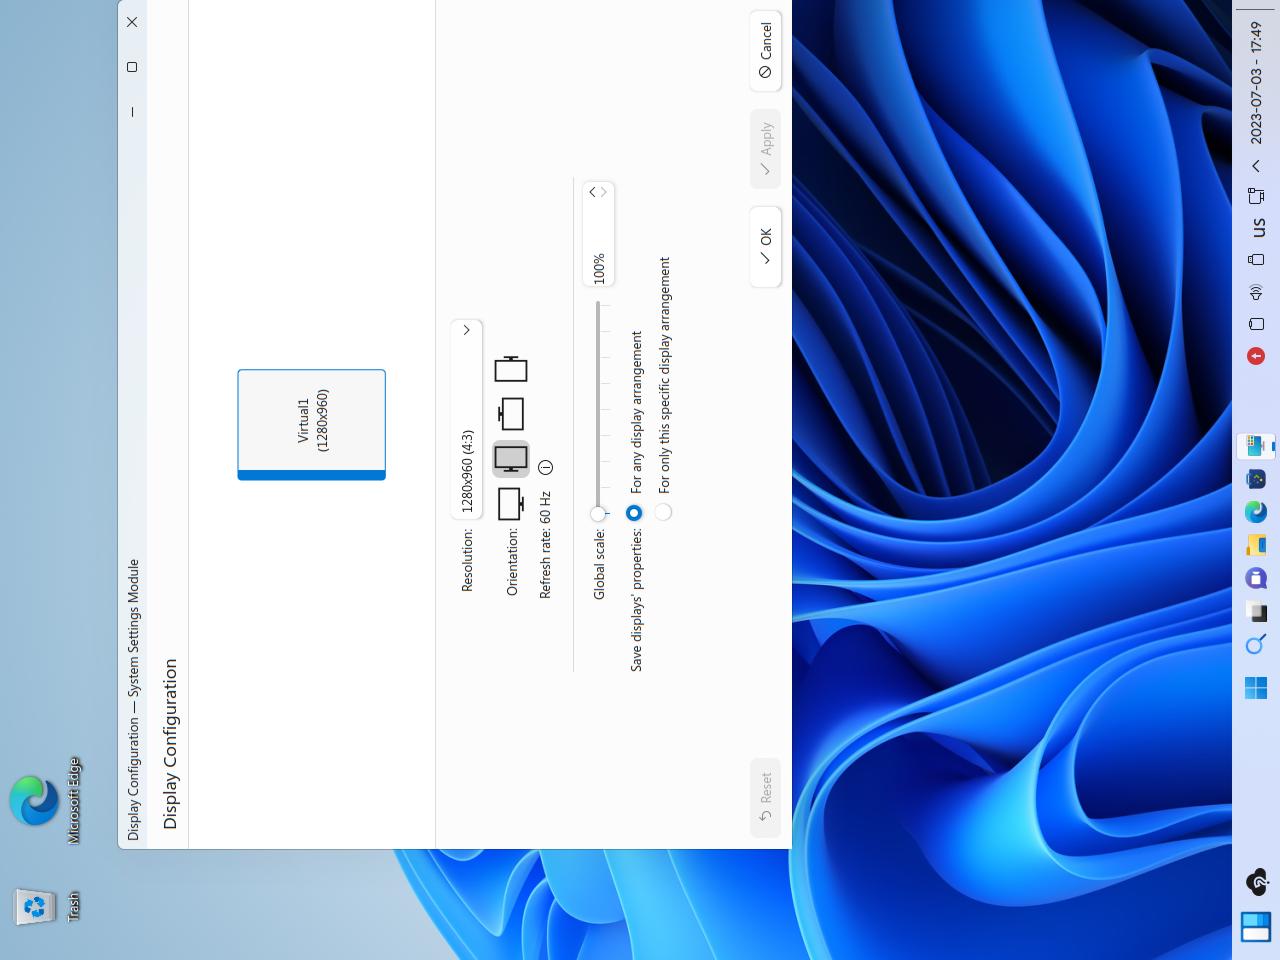Screen dimensions: 1280x960
Task: Select 'For any display arrangement' radio button
Action: coord(634,512)
